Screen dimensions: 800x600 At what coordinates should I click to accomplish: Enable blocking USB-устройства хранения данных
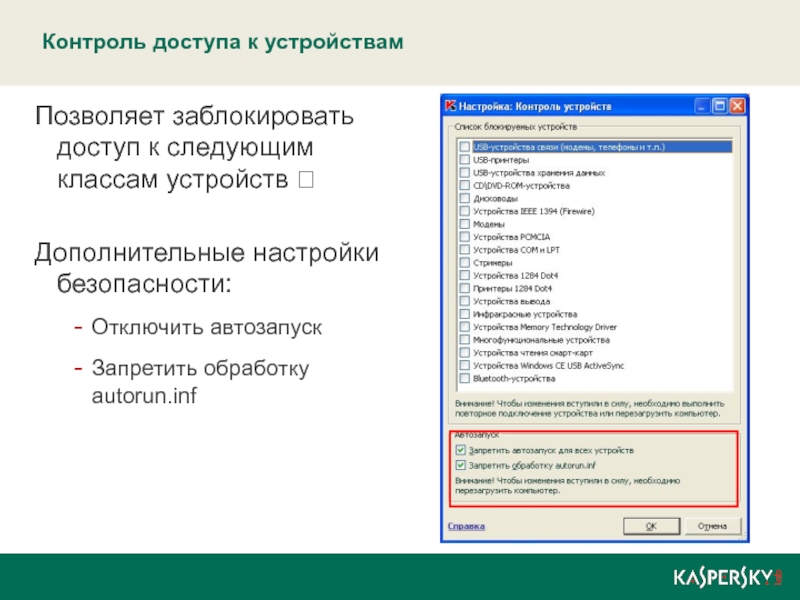point(464,172)
